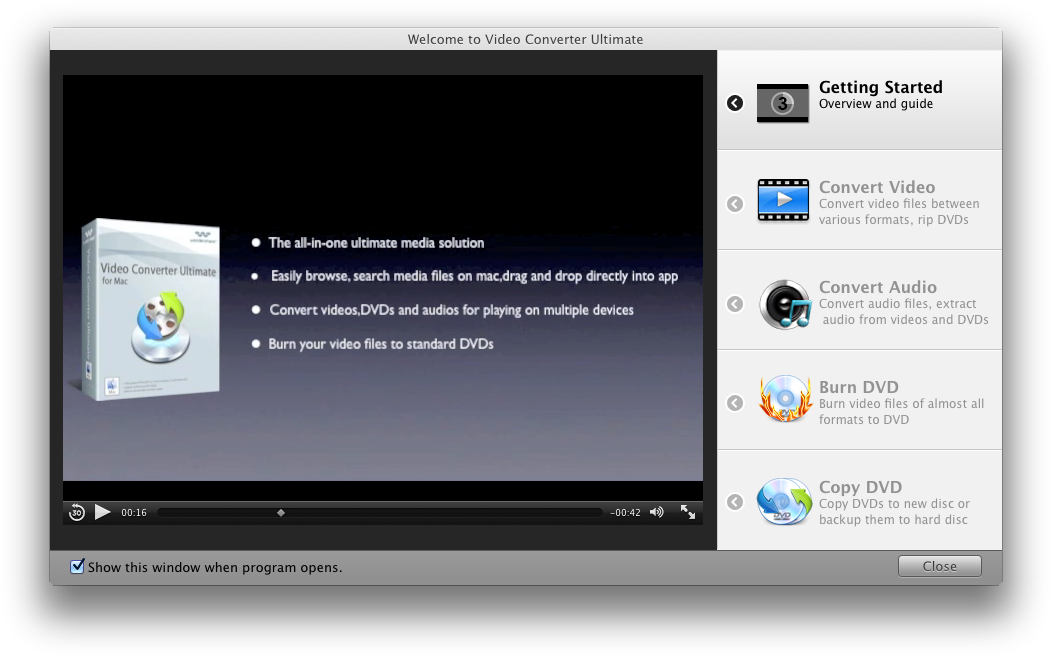Mute the video using the speaker icon
Viewport: 1051px width, 656px height.
pyautogui.click(x=656, y=512)
